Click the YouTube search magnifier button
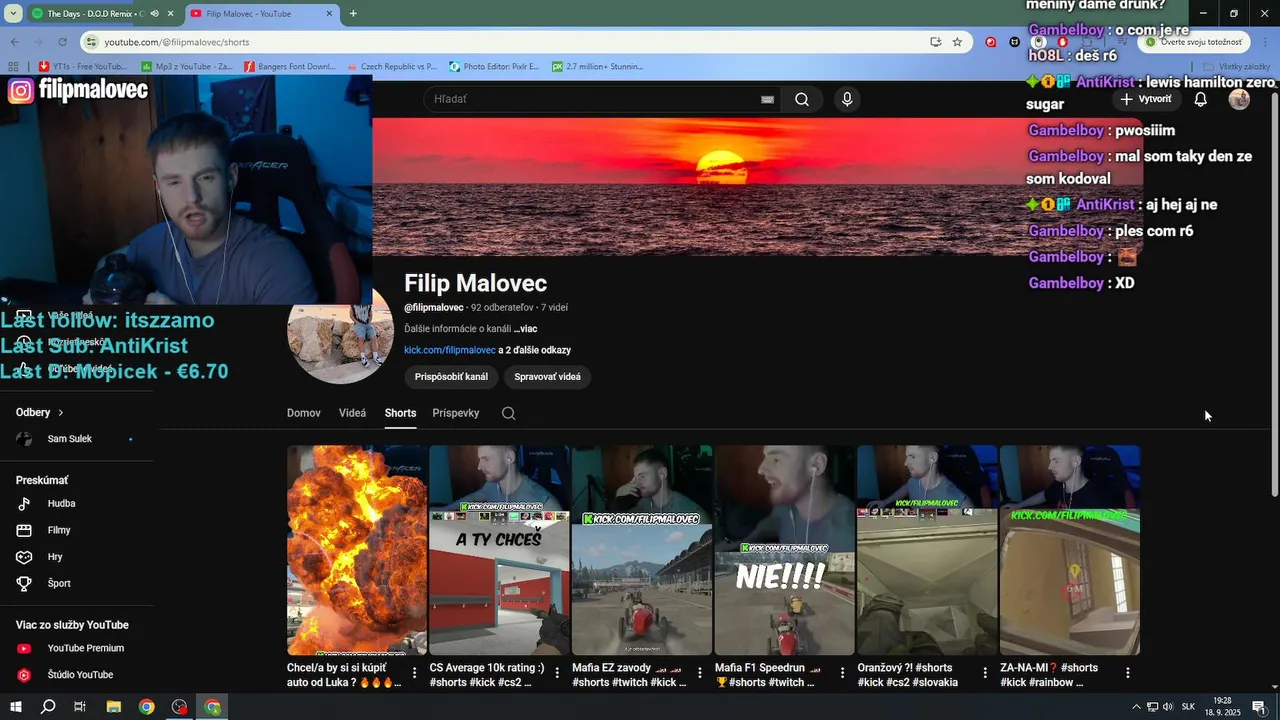 pyautogui.click(x=802, y=99)
